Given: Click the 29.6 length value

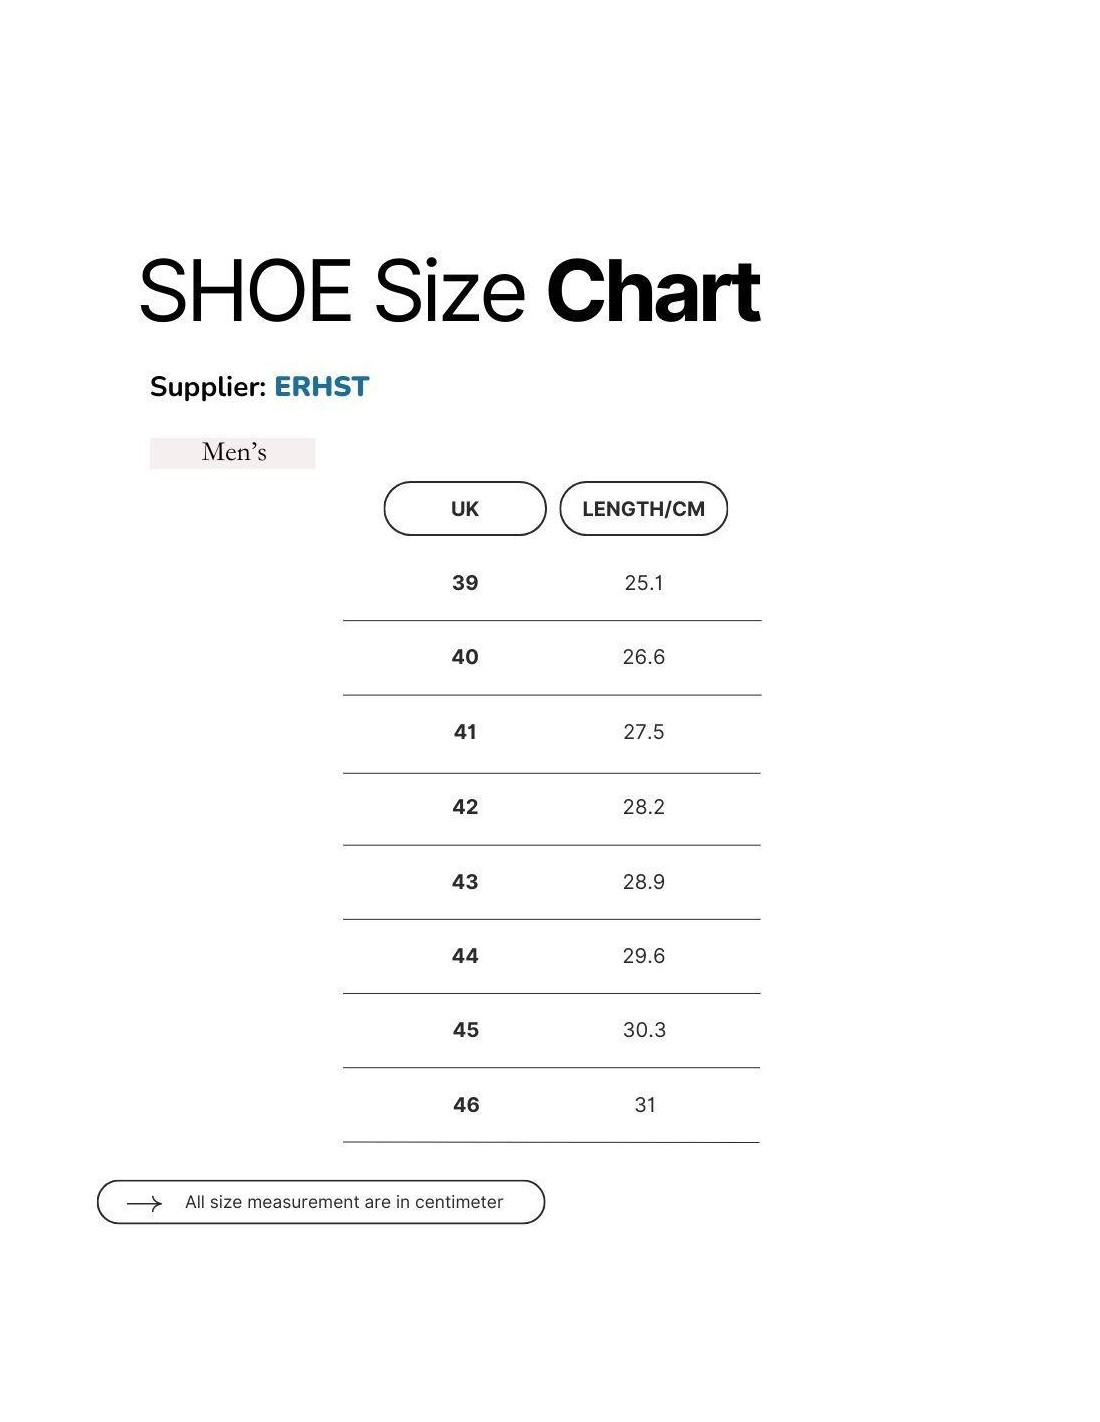Looking at the screenshot, I should click(x=644, y=956).
